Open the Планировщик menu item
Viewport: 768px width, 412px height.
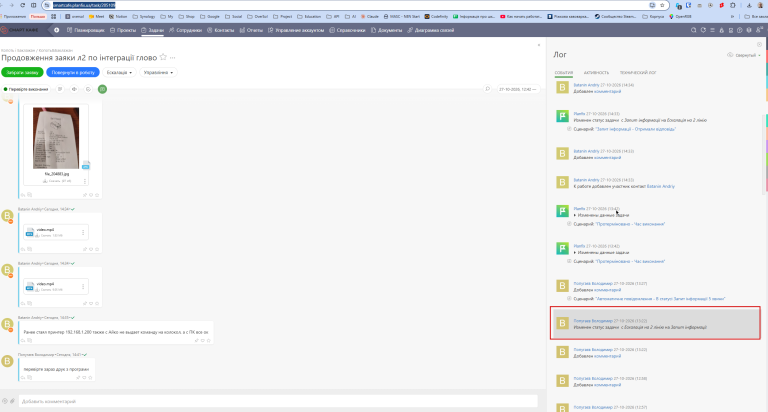(86, 30)
